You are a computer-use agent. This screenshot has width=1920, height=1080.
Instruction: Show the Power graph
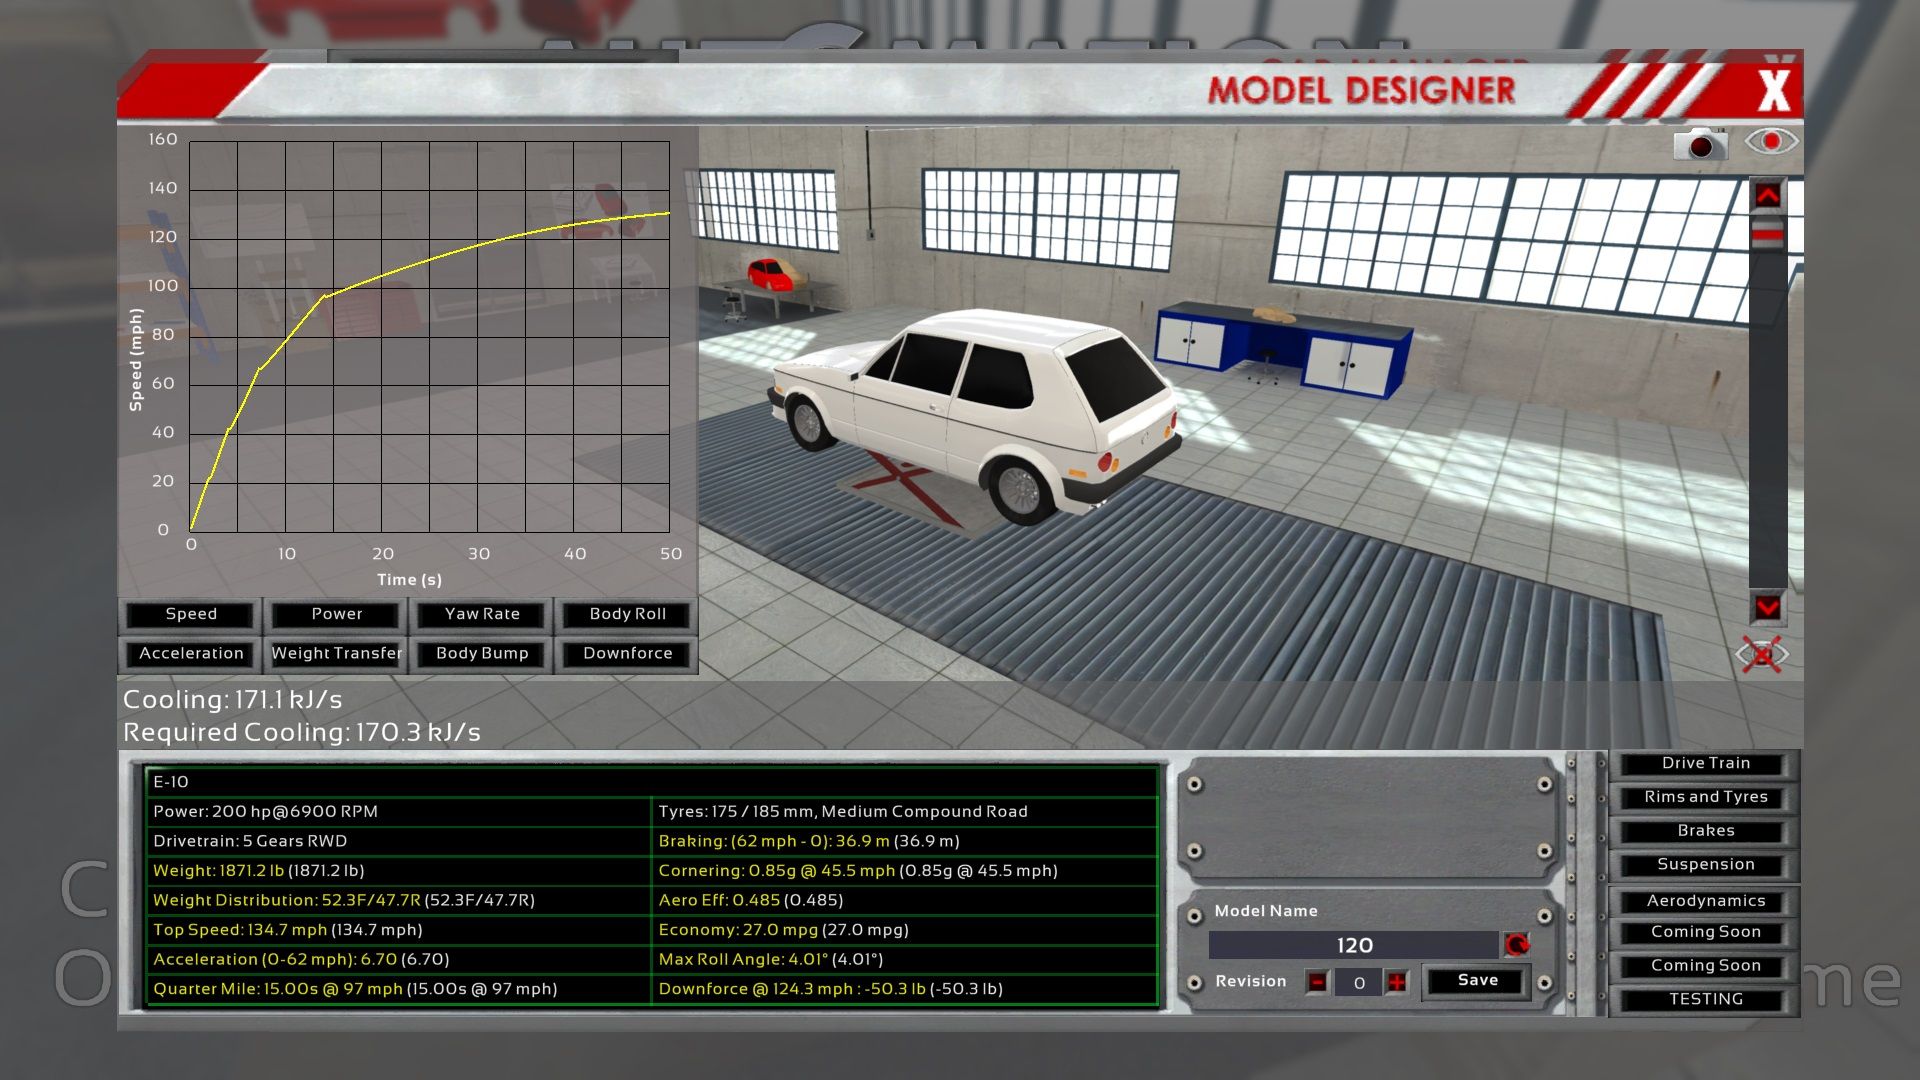336,614
